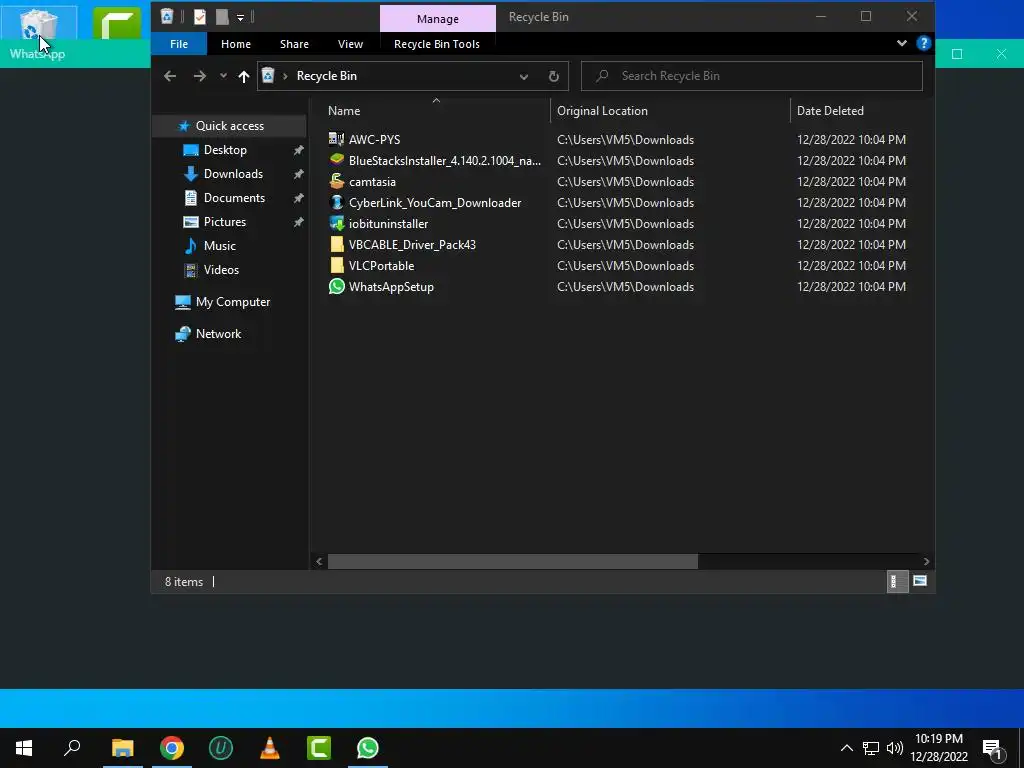The width and height of the screenshot is (1024, 768).
Task: Open the Windows Start menu
Action: [x=24, y=748]
